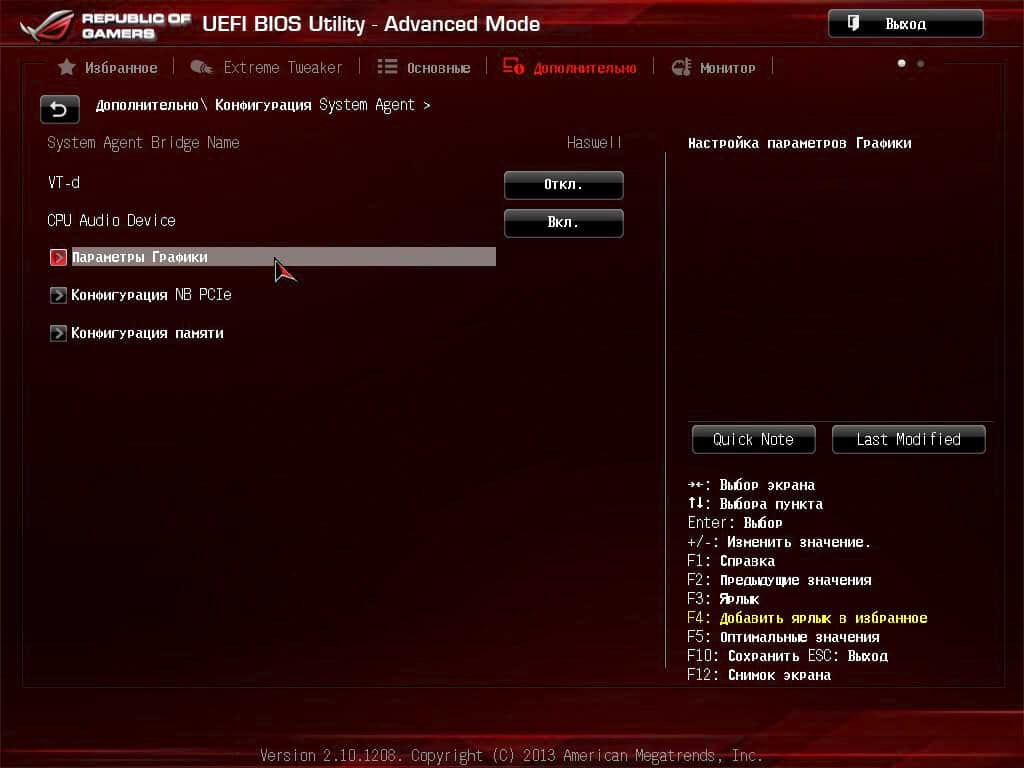1024x768 pixels.
Task: Click Выбор экрана hint text
Action: [x=767, y=485]
